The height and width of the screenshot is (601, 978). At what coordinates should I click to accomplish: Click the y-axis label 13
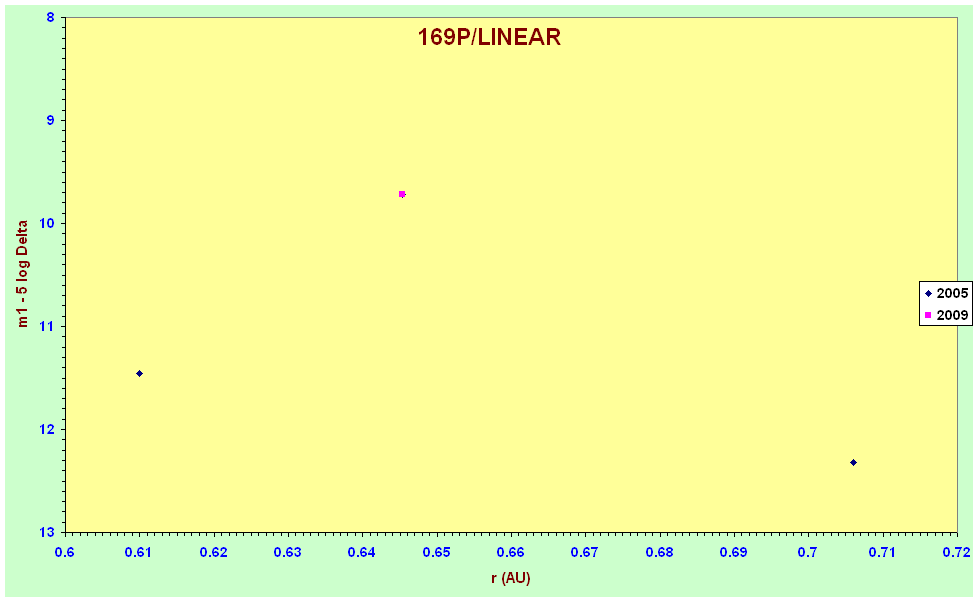tap(47, 532)
